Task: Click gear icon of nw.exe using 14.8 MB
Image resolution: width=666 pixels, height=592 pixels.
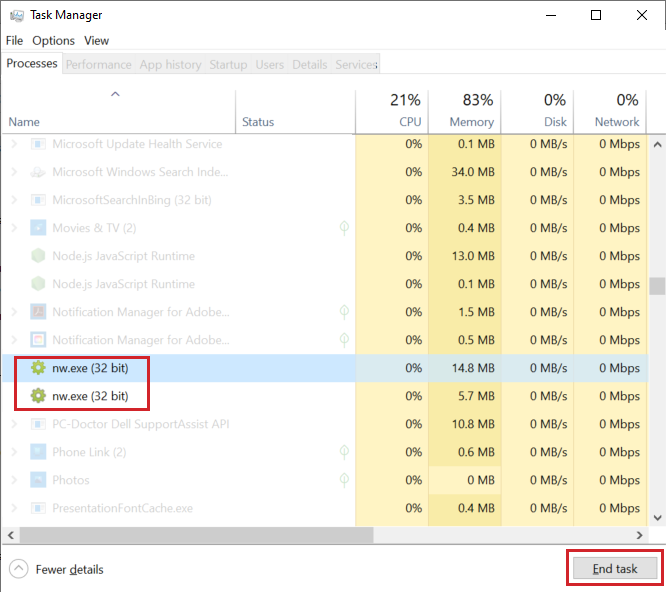Action: (38, 368)
